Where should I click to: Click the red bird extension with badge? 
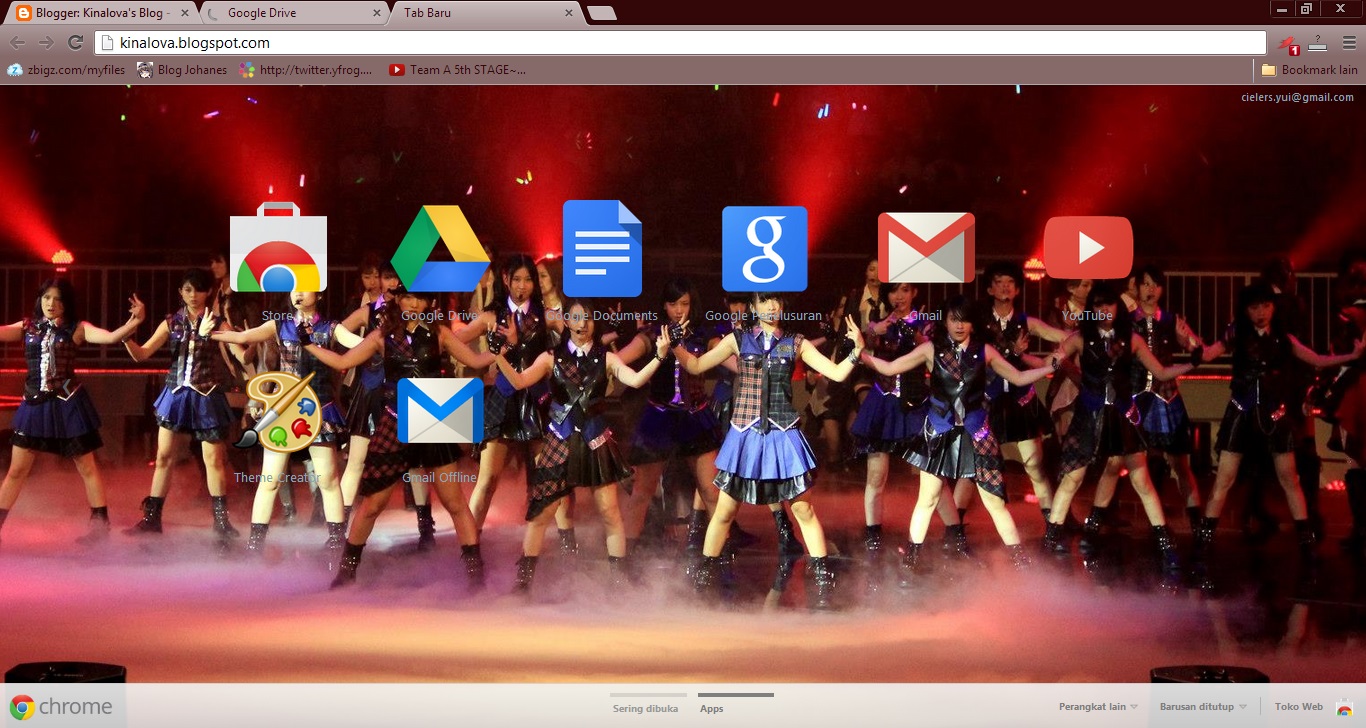[1289, 43]
